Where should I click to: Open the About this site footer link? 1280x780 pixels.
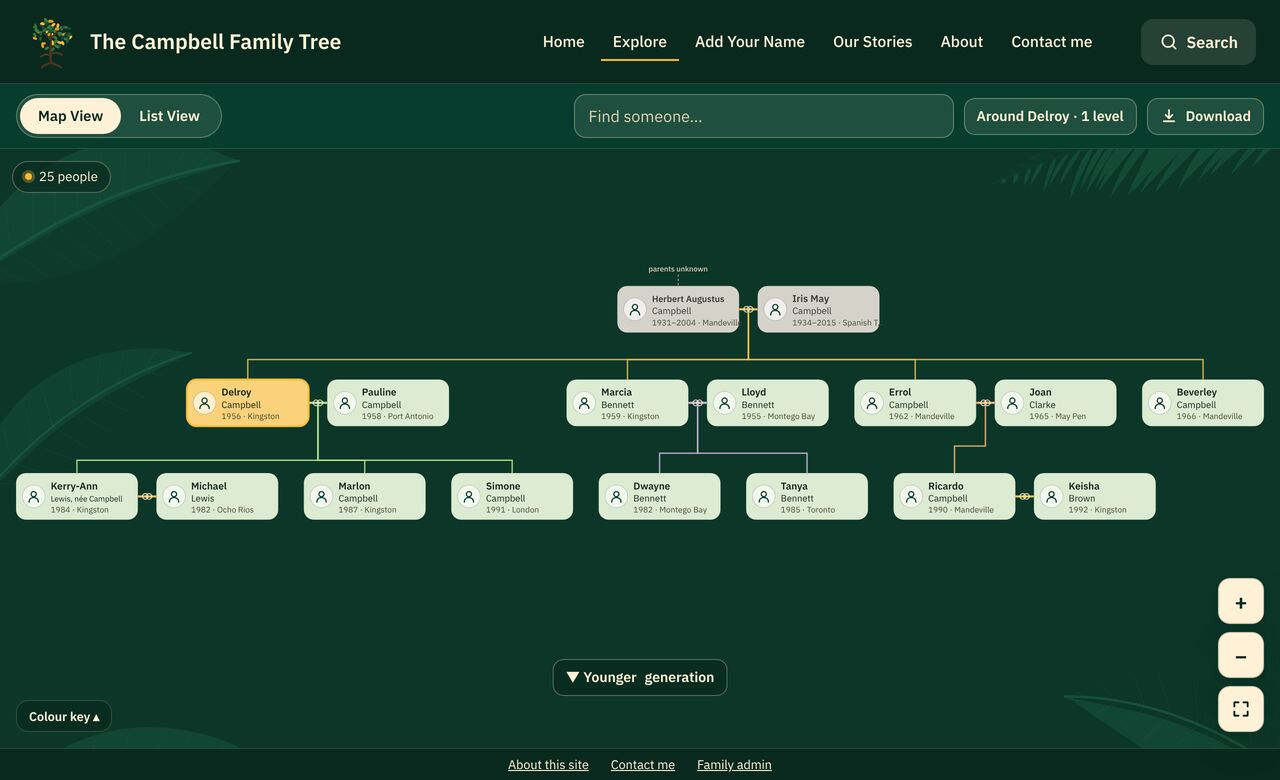point(548,765)
